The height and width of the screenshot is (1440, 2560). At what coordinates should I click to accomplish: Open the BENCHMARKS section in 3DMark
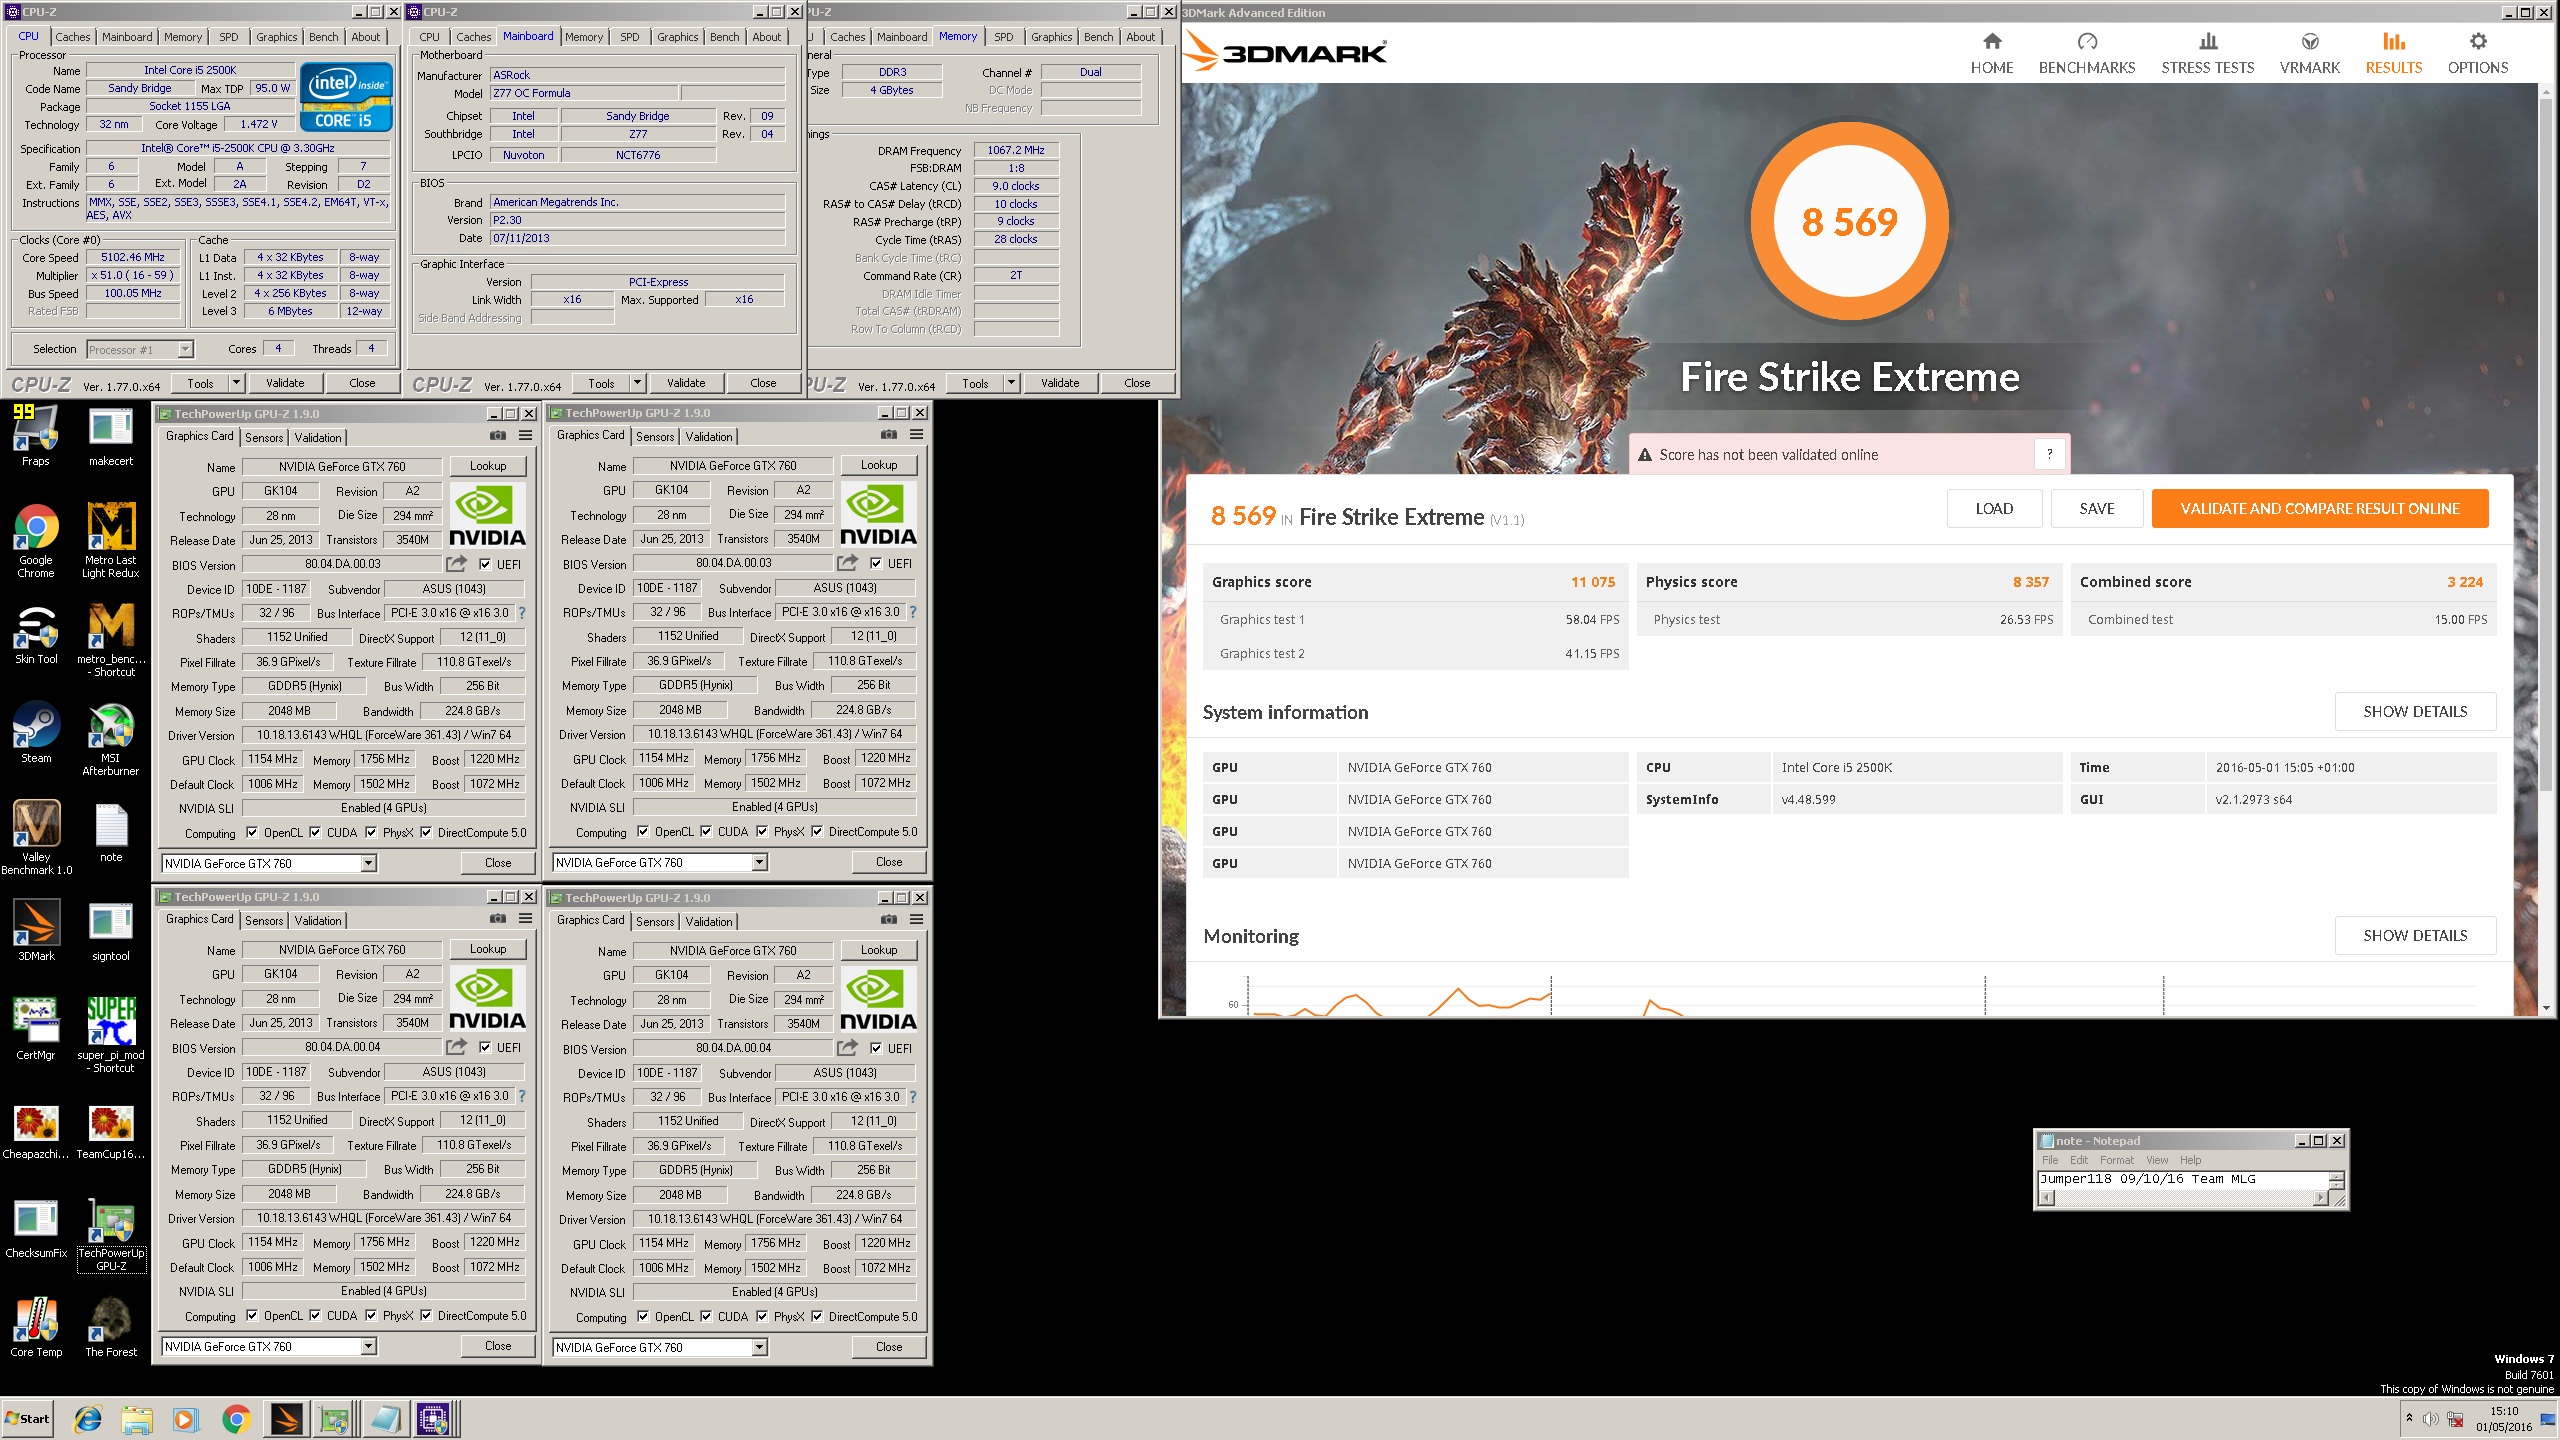pos(2087,54)
